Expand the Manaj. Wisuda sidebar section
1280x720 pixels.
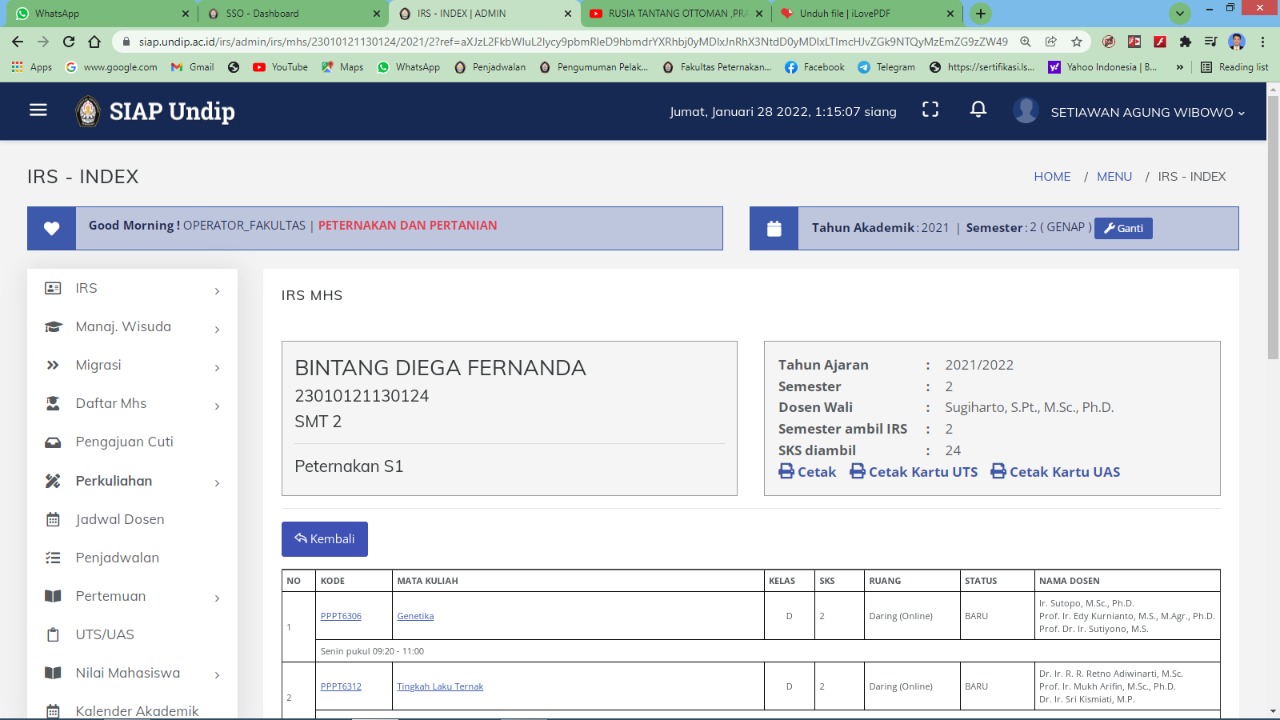click(x=132, y=327)
